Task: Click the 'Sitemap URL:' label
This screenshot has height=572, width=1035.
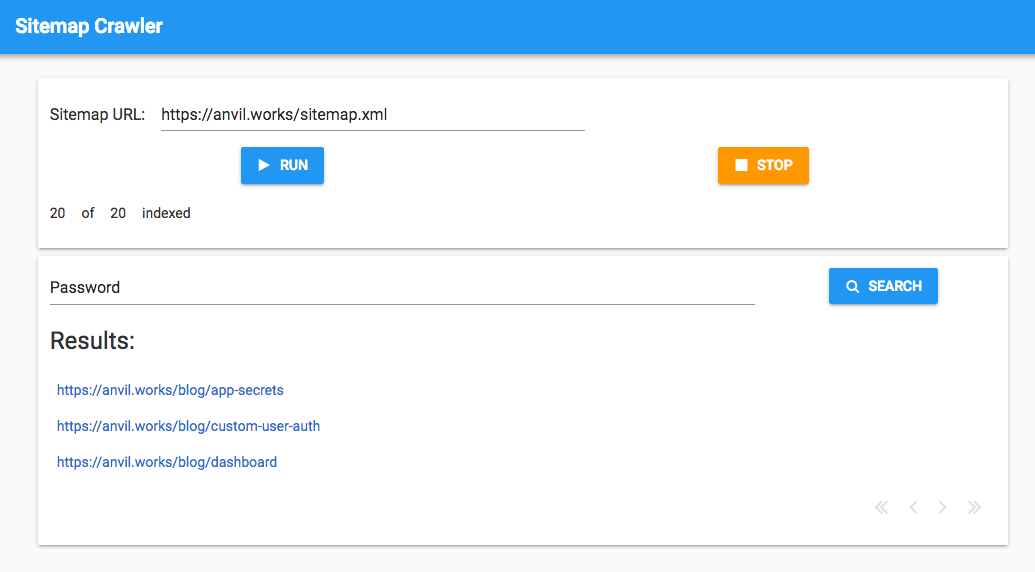Action: 97,115
